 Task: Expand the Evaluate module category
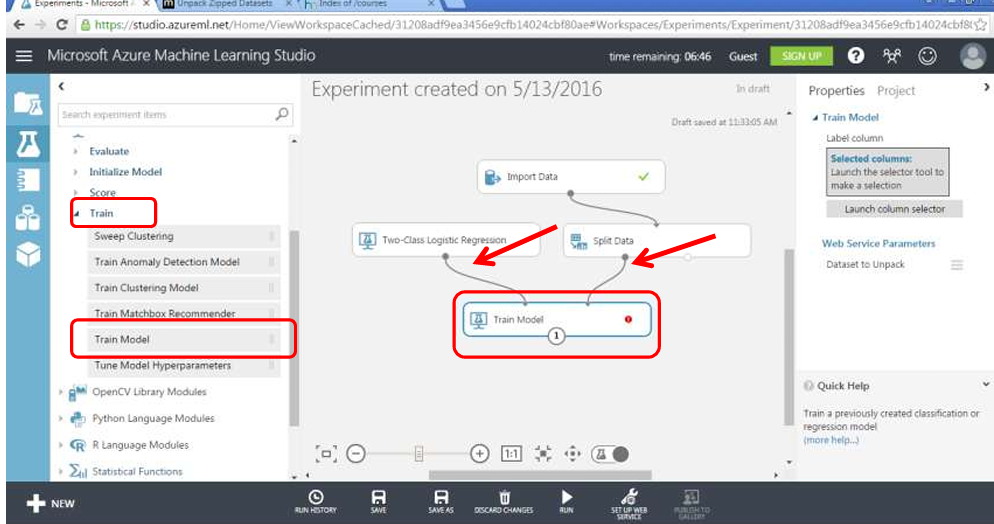pos(77,151)
